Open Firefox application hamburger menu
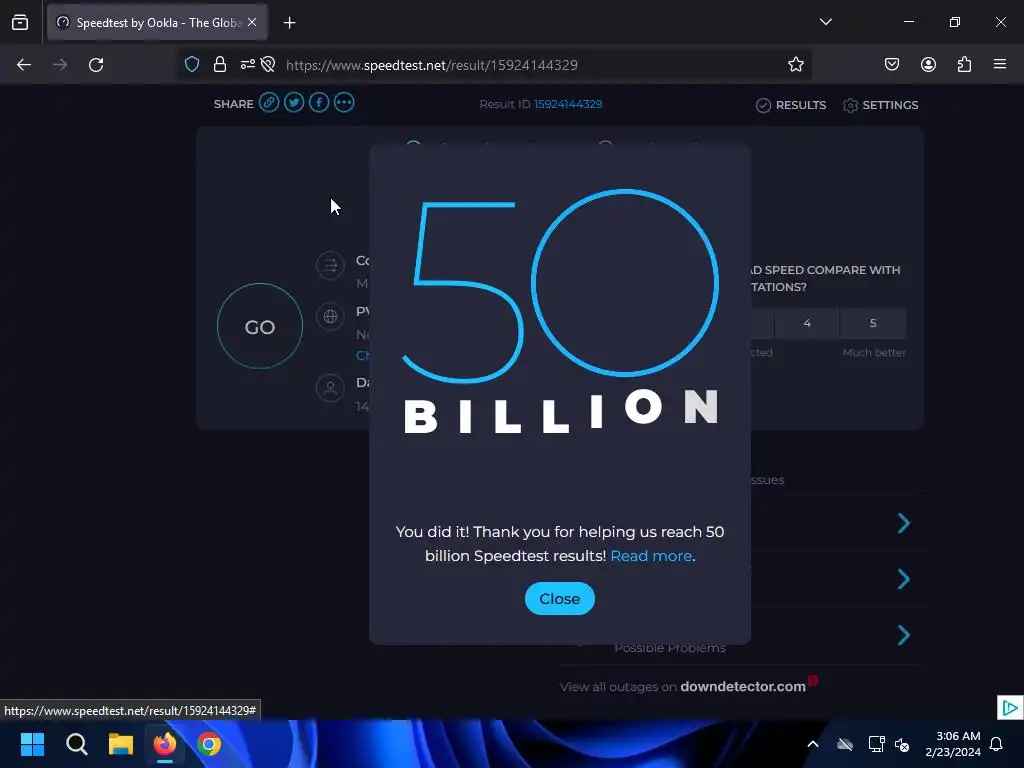Viewport: 1024px width, 768px height. click(x=1000, y=65)
